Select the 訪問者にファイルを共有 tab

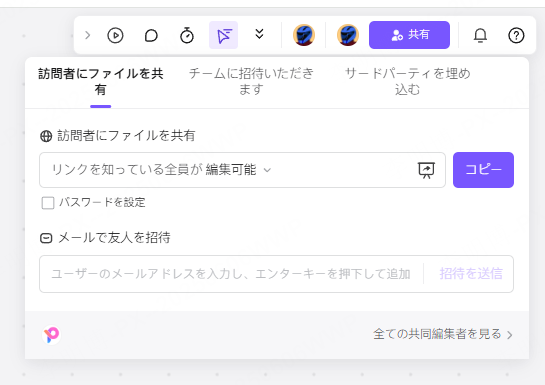click(100, 82)
